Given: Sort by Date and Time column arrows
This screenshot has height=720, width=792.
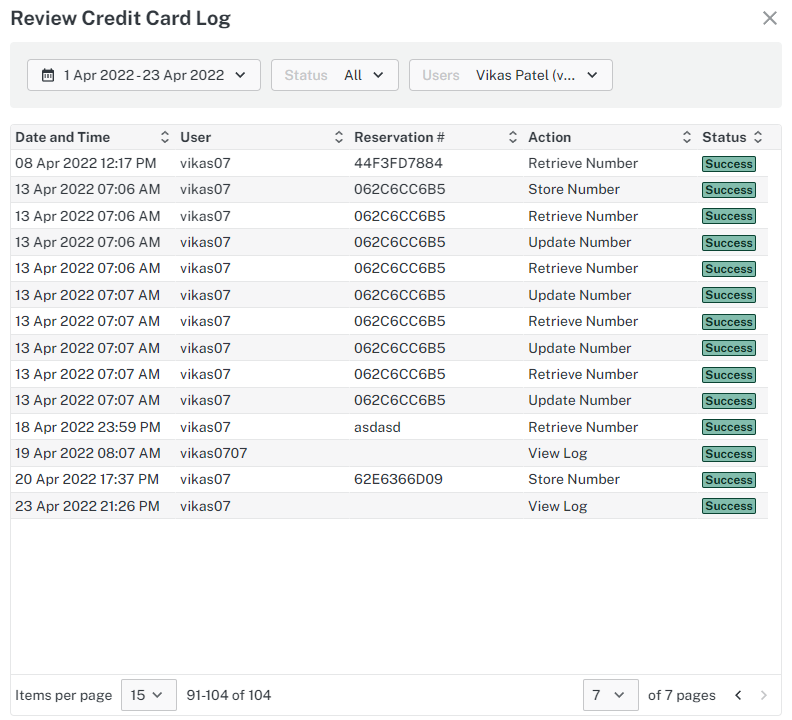Looking at the screenshot, I should pos(165,137).
